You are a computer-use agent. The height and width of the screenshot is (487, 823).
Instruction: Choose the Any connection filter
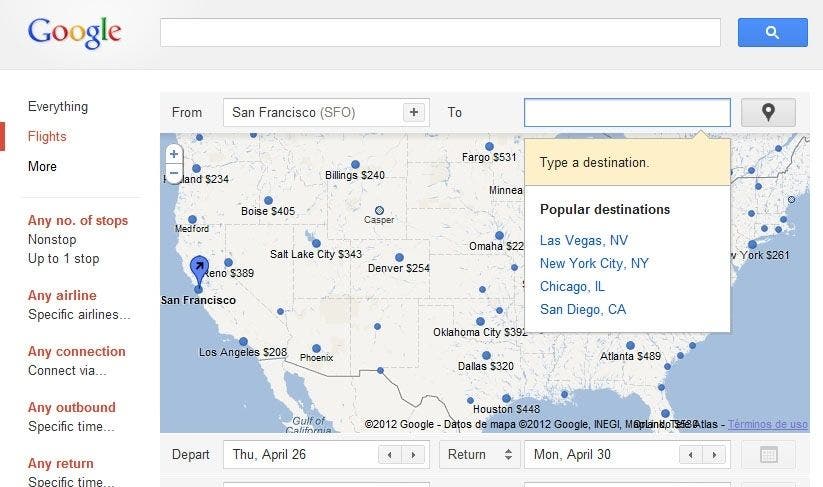77,352
